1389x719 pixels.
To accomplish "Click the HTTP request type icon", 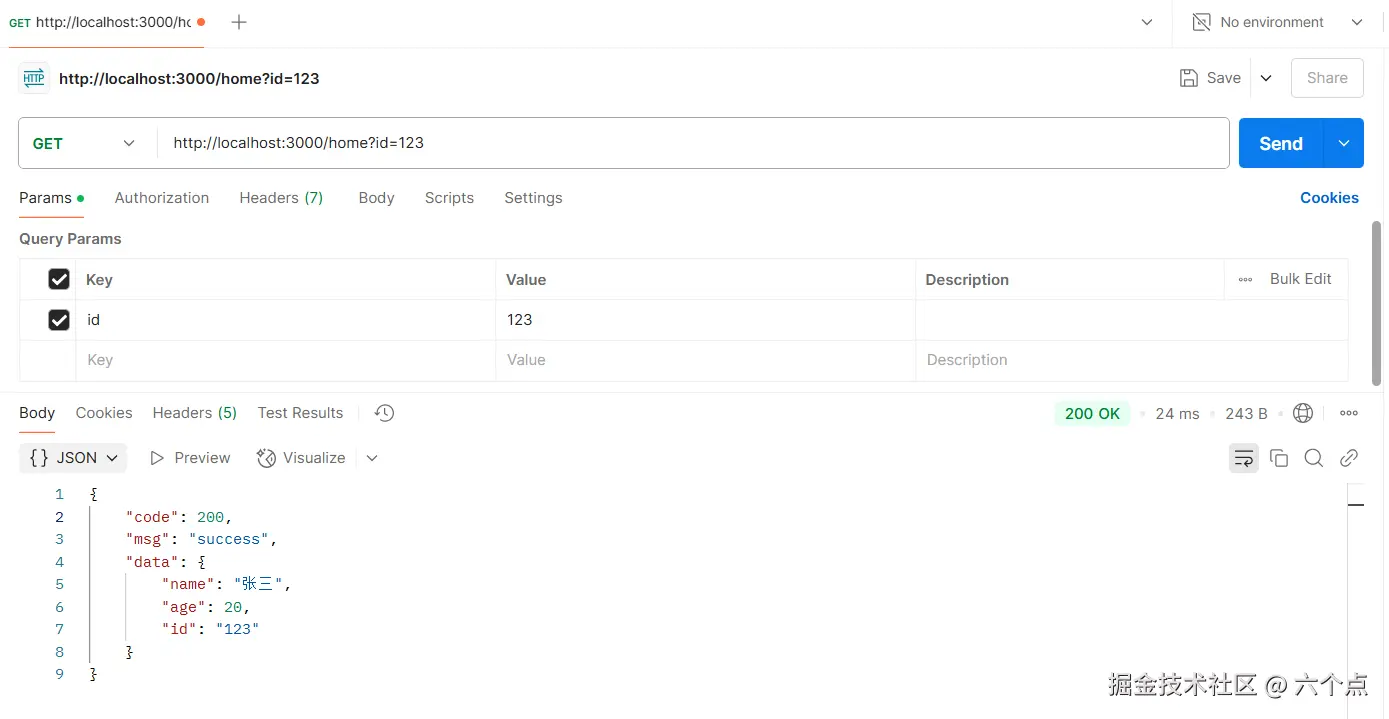I will tap(34, 78).
